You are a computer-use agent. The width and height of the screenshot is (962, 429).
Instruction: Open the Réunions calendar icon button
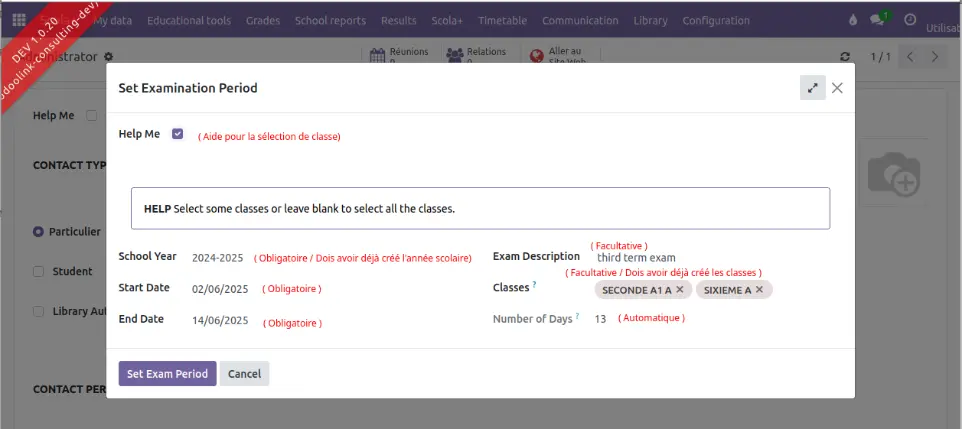coord(377,56)
